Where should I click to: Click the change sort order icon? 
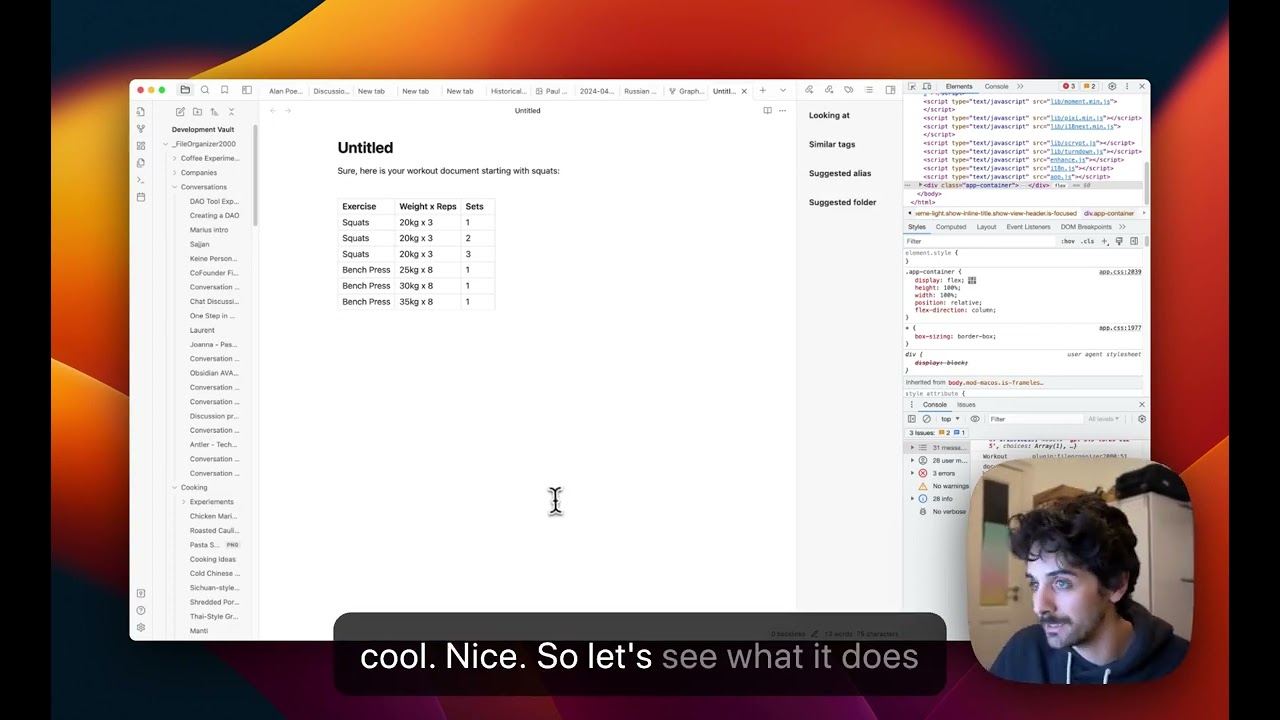[214, 112]
